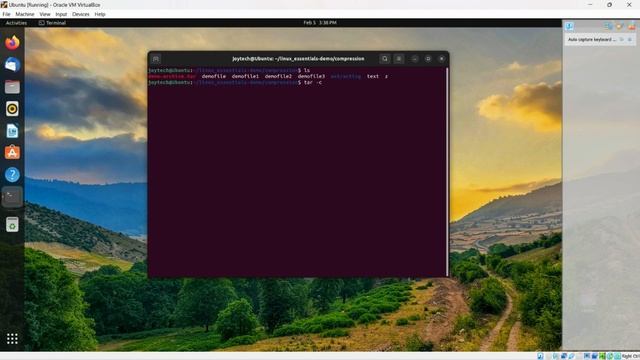The image size is (640, 360).
Task: Open the VirtualBox Input menu
Action: click(61, 14)
